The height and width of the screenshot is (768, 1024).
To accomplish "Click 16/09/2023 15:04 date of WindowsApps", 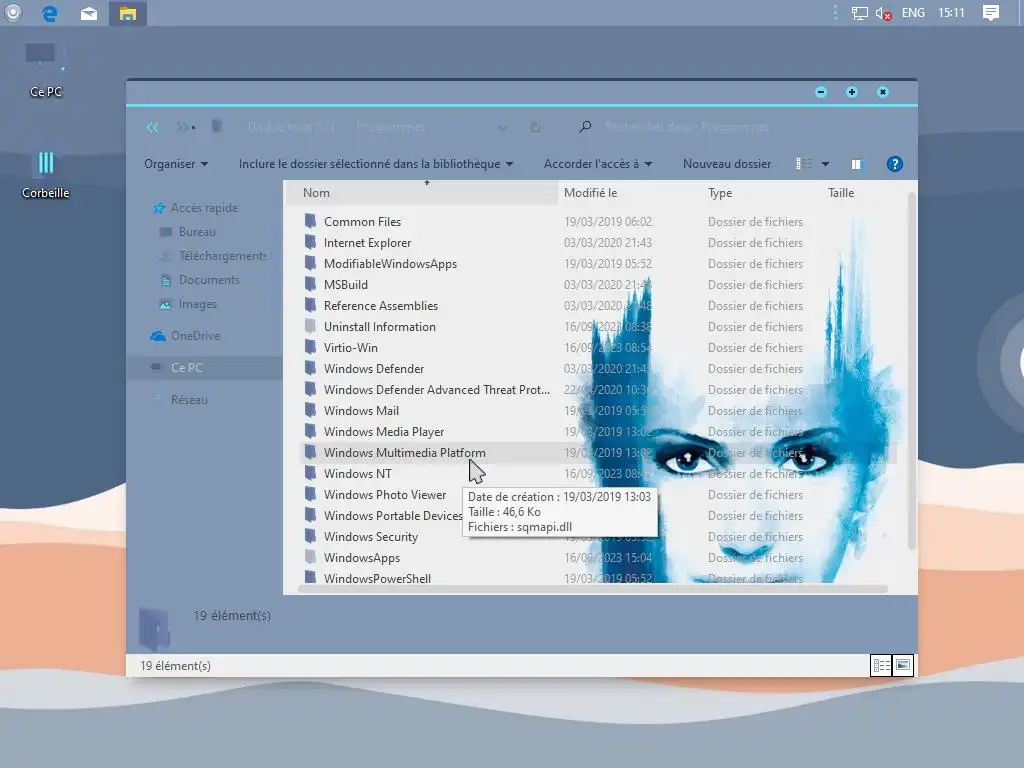I will pos(608,558).
